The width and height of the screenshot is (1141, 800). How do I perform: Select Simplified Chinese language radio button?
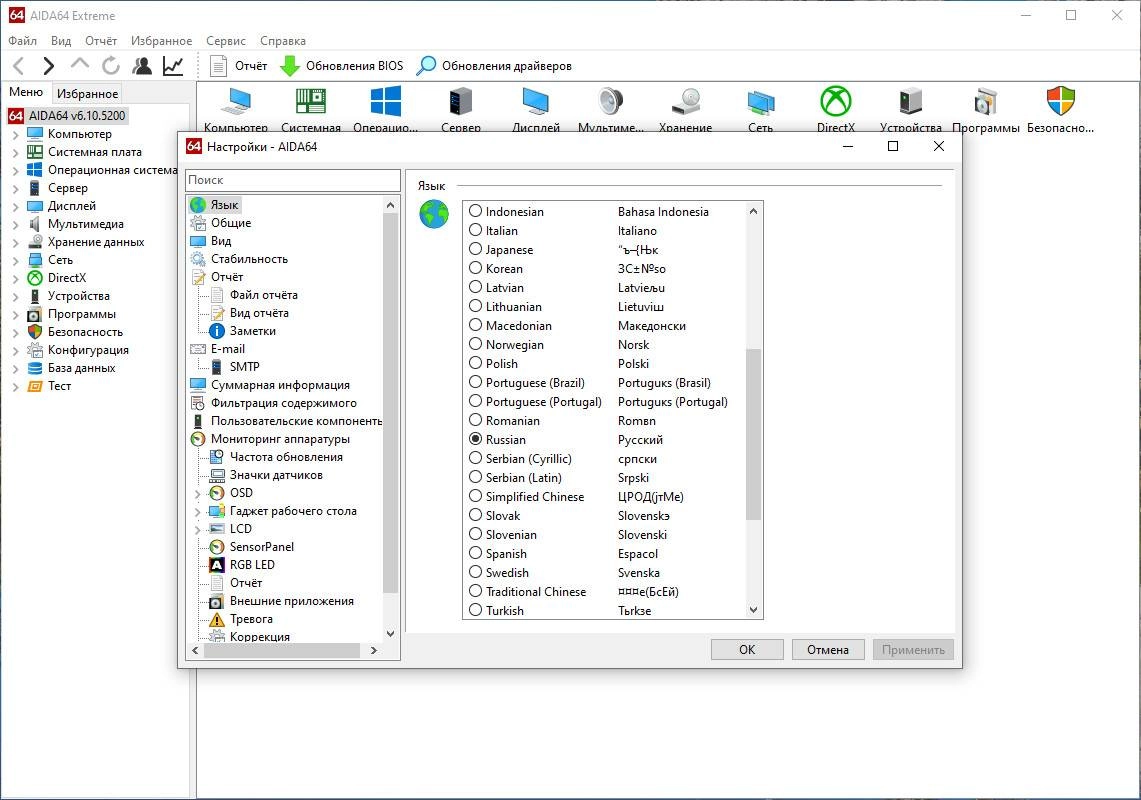pos(475,496)
